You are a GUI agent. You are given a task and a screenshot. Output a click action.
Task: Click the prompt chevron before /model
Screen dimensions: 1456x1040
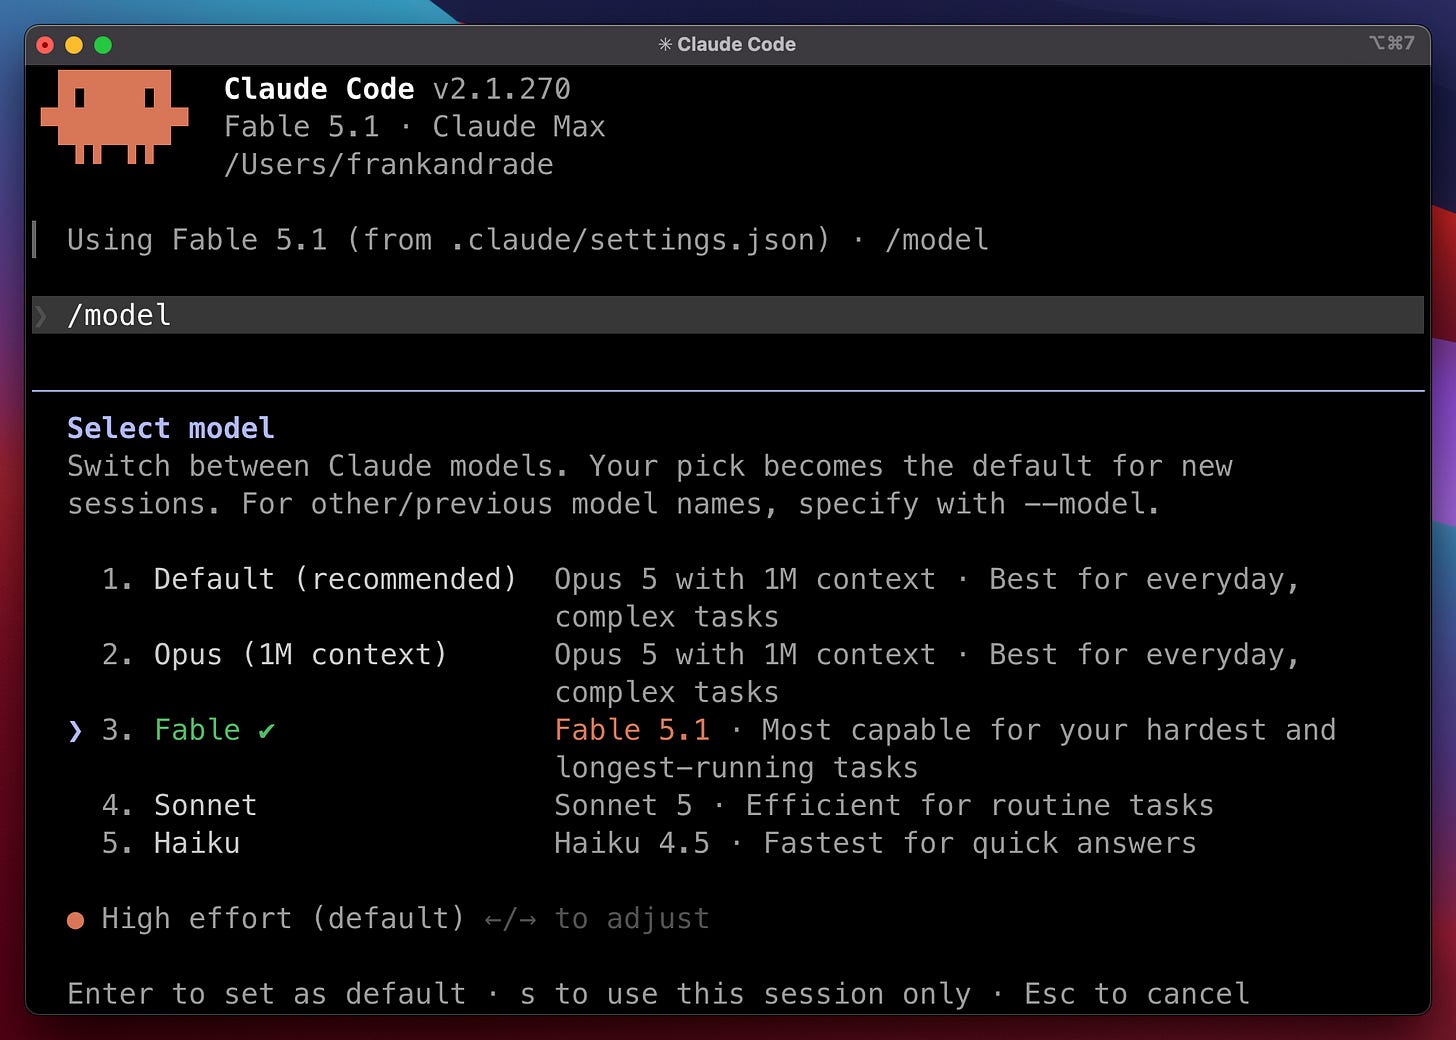[41, 316]
